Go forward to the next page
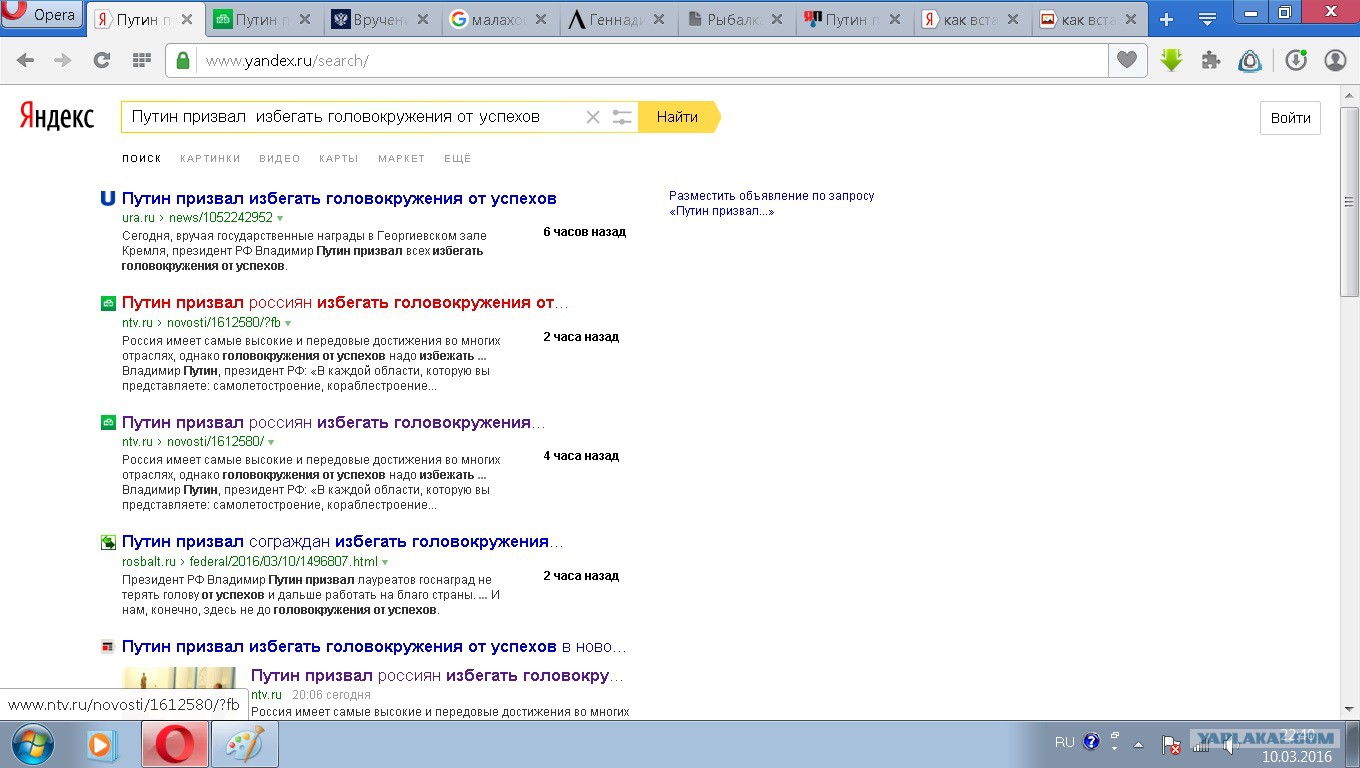The width and height of the screenshot is (1360, 768). click(x=62, y=61)
